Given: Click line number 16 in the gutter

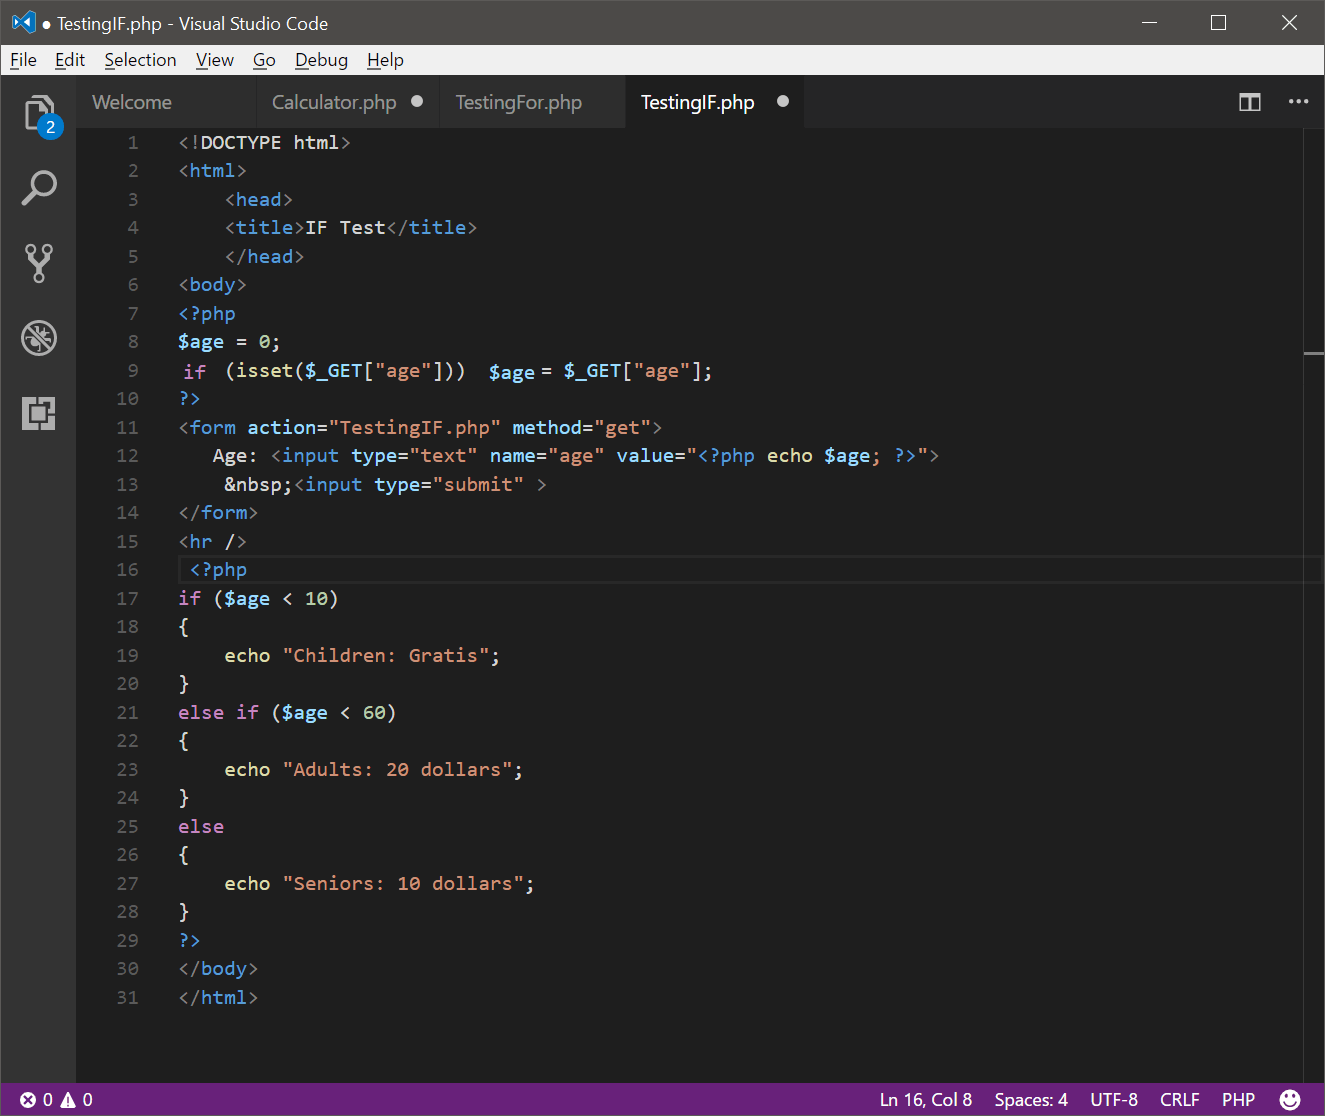Looking at the screenshot, I should 128,569.
